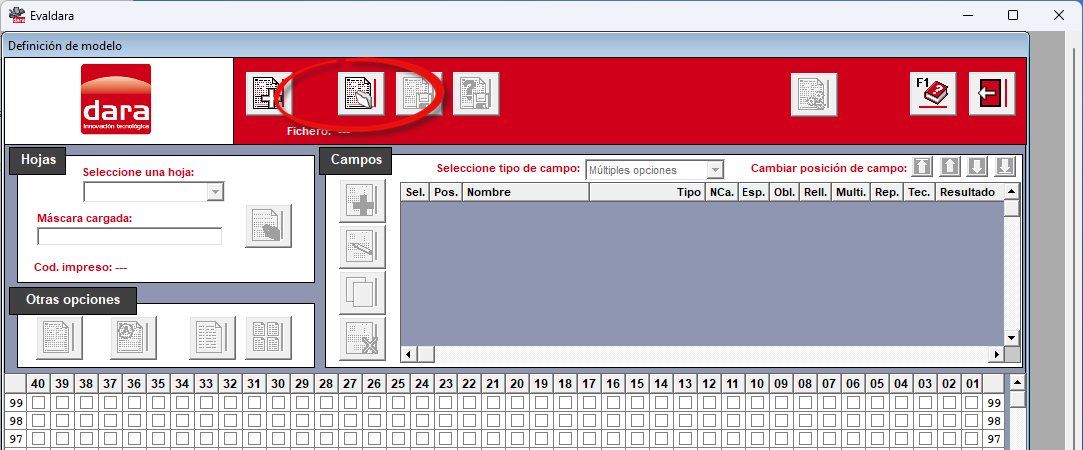1083x450 pixels.
Task: Click the Obl. column header
Action: pos(784,192)
